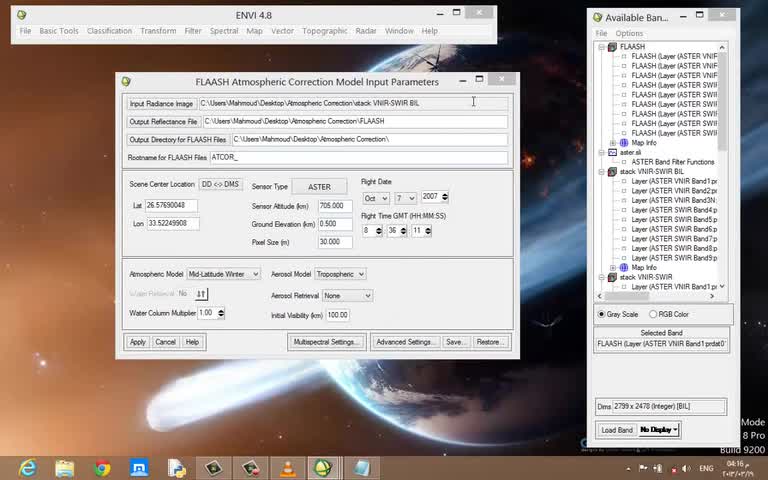Click the Lat coordinate input field
Image resolution: width=768 pixels, height=480 pixels.
click(171, 205)
